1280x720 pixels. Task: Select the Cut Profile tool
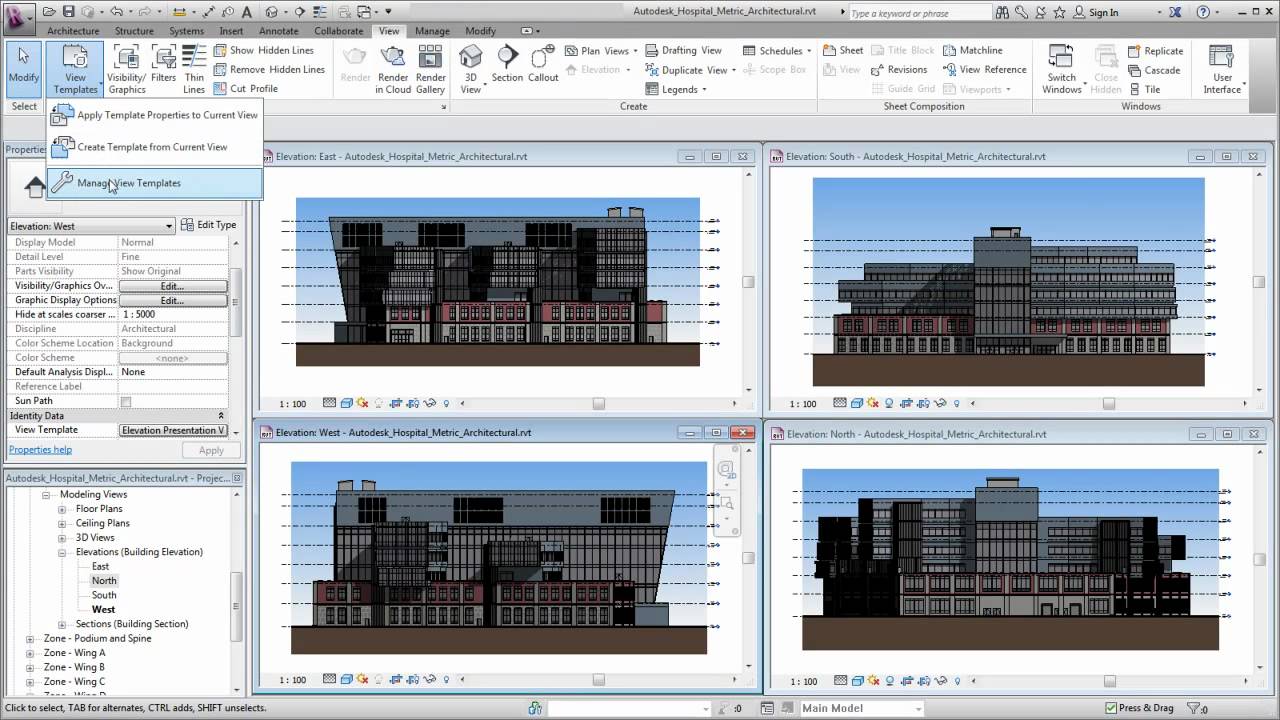tap(244, 88)
